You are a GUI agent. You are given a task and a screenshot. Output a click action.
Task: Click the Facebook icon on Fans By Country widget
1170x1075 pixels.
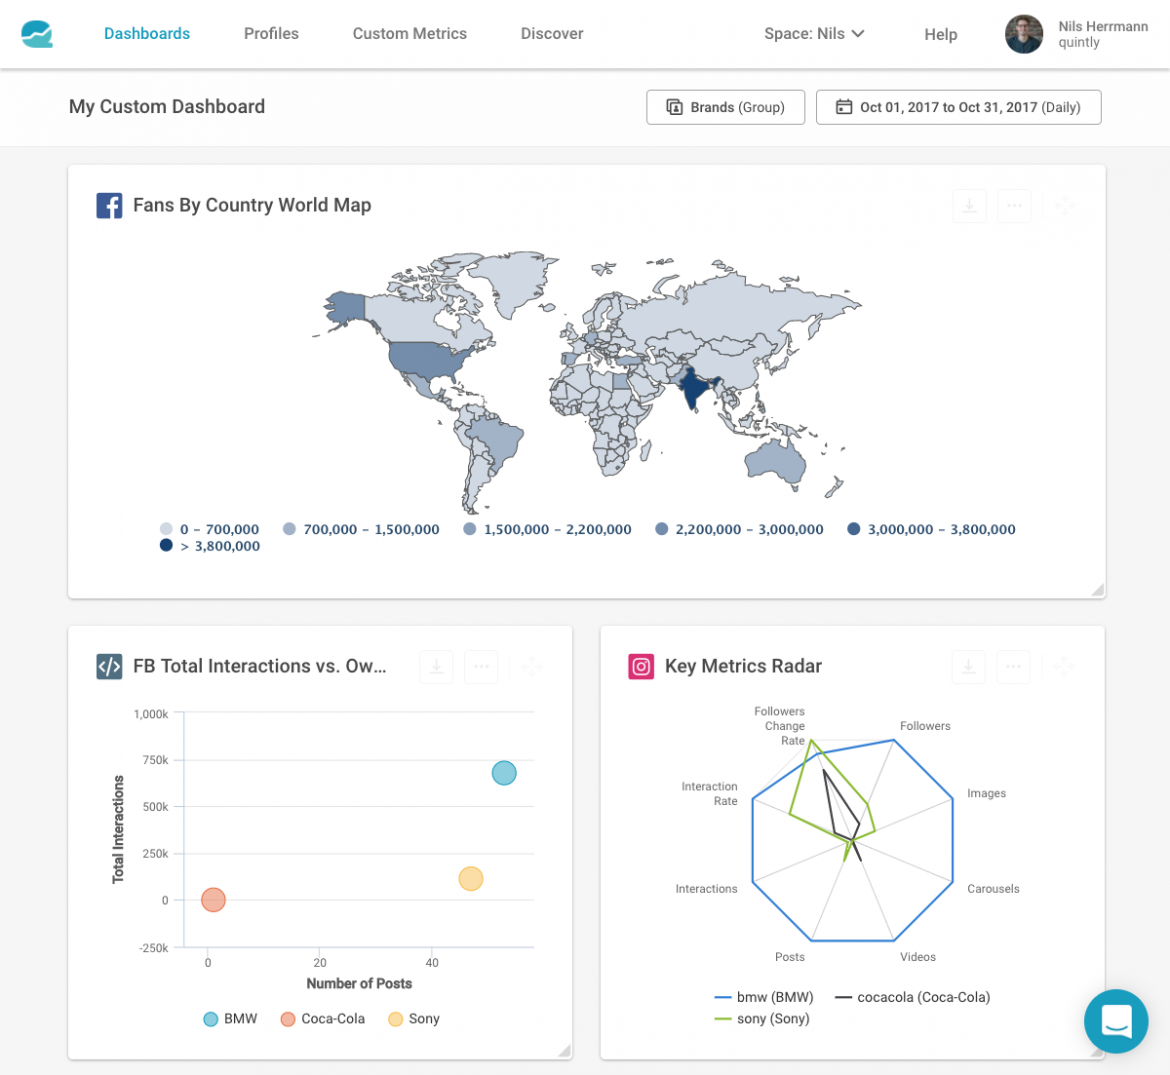pos(110,205)
